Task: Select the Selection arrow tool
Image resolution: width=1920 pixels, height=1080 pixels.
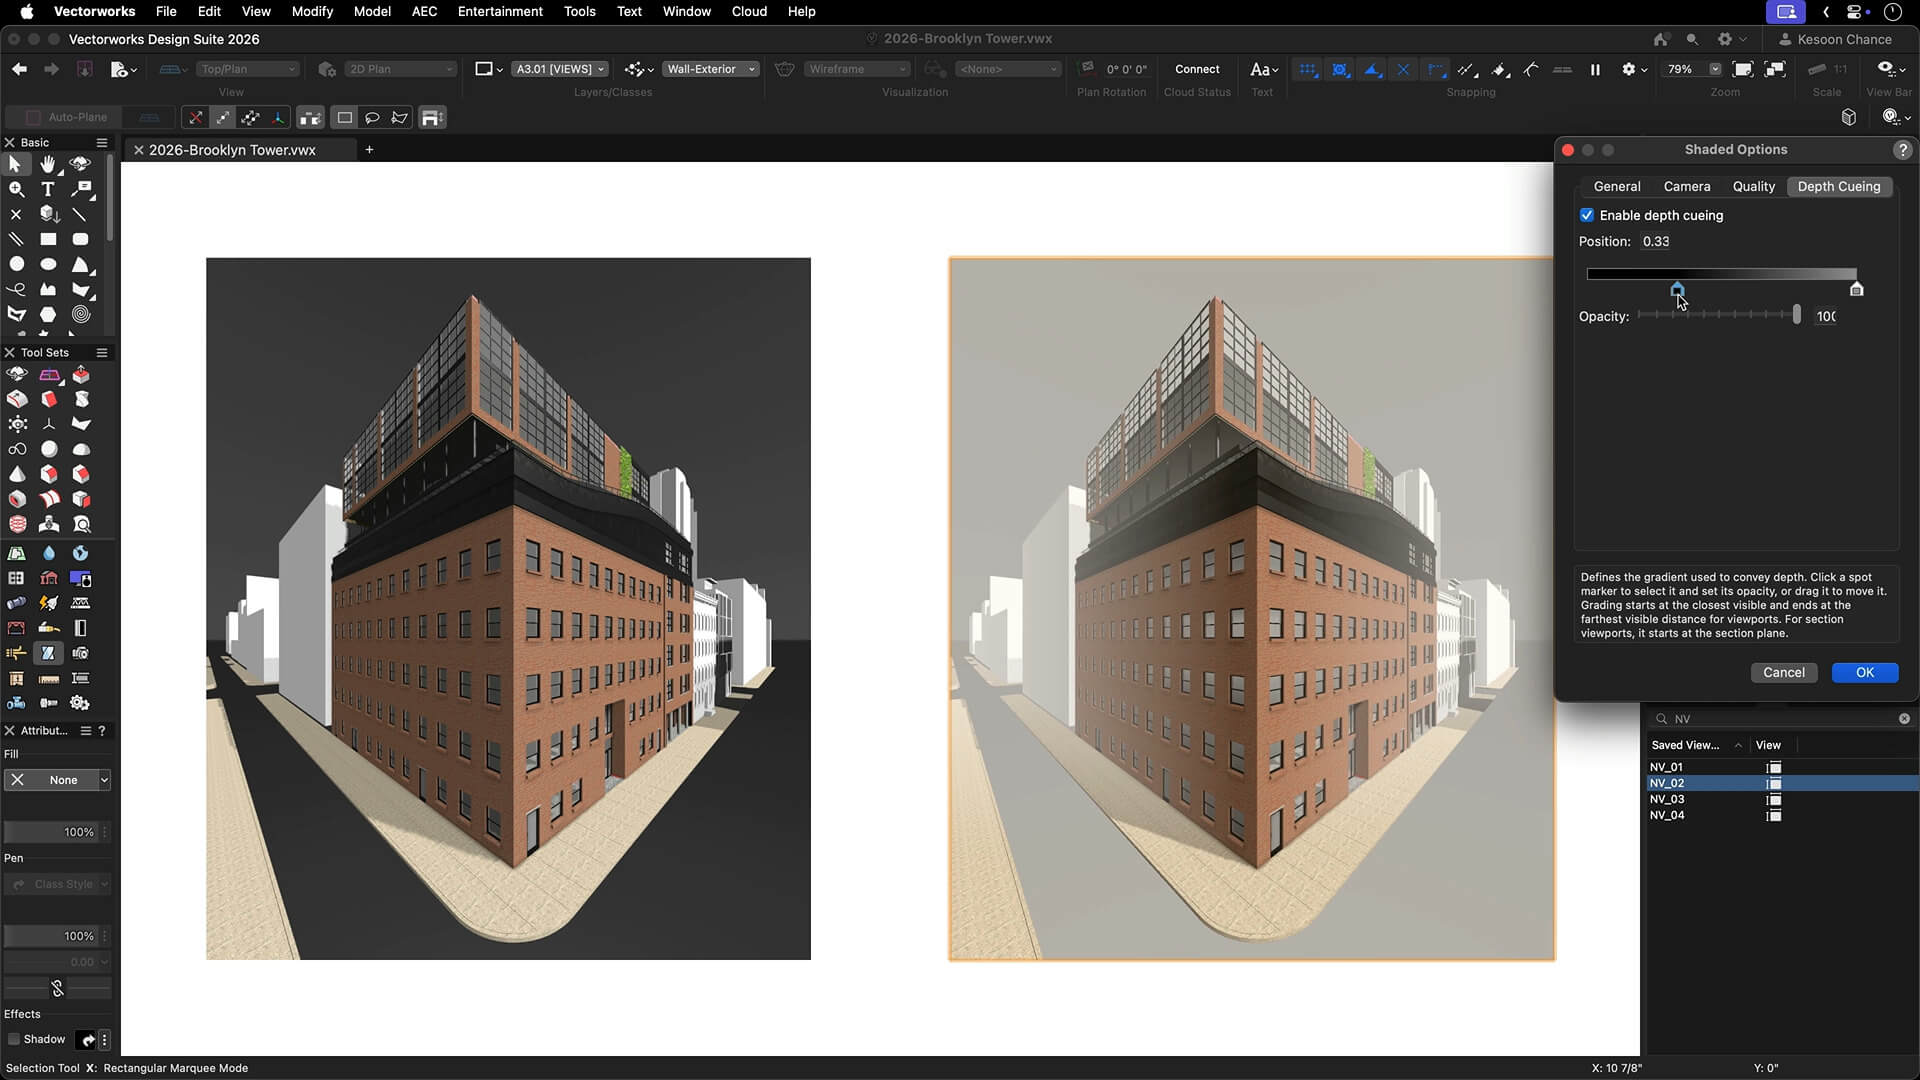Action: 16,164
